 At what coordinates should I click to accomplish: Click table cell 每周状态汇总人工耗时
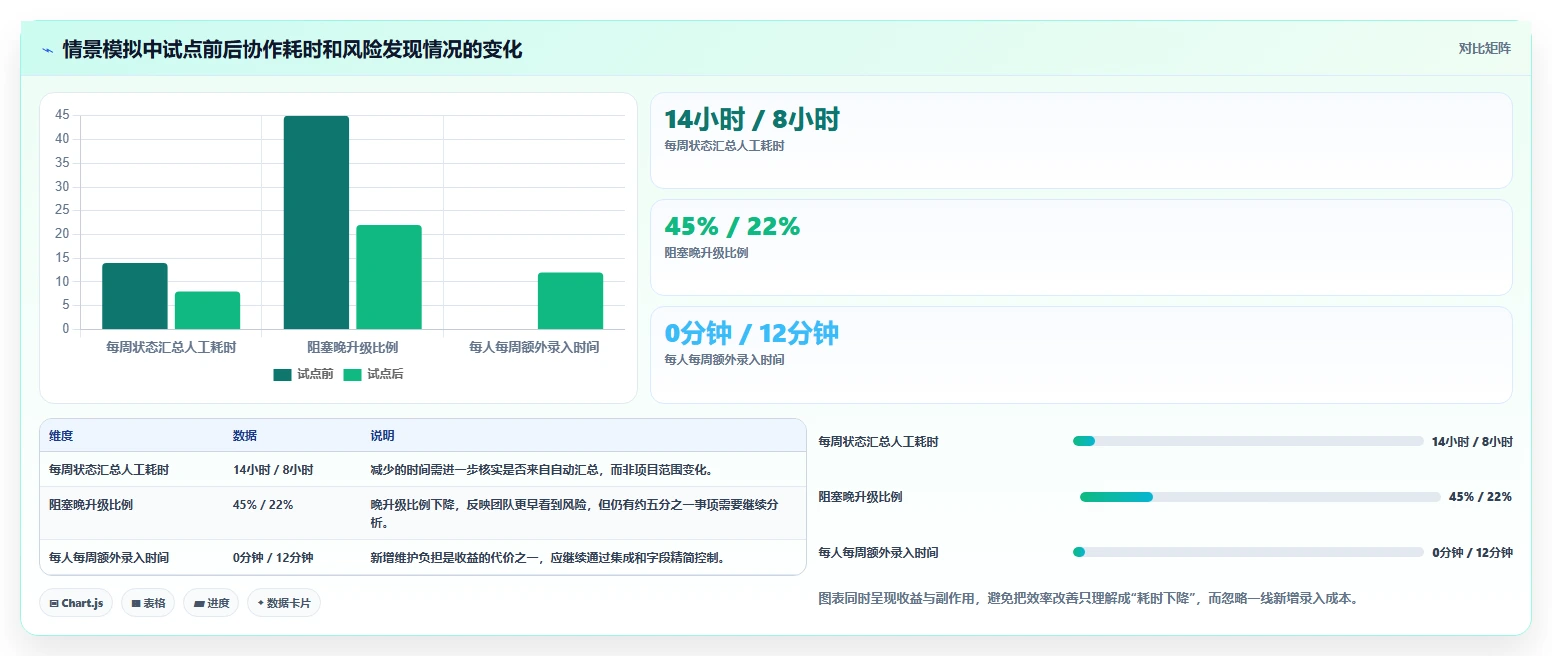click(109, 470)
